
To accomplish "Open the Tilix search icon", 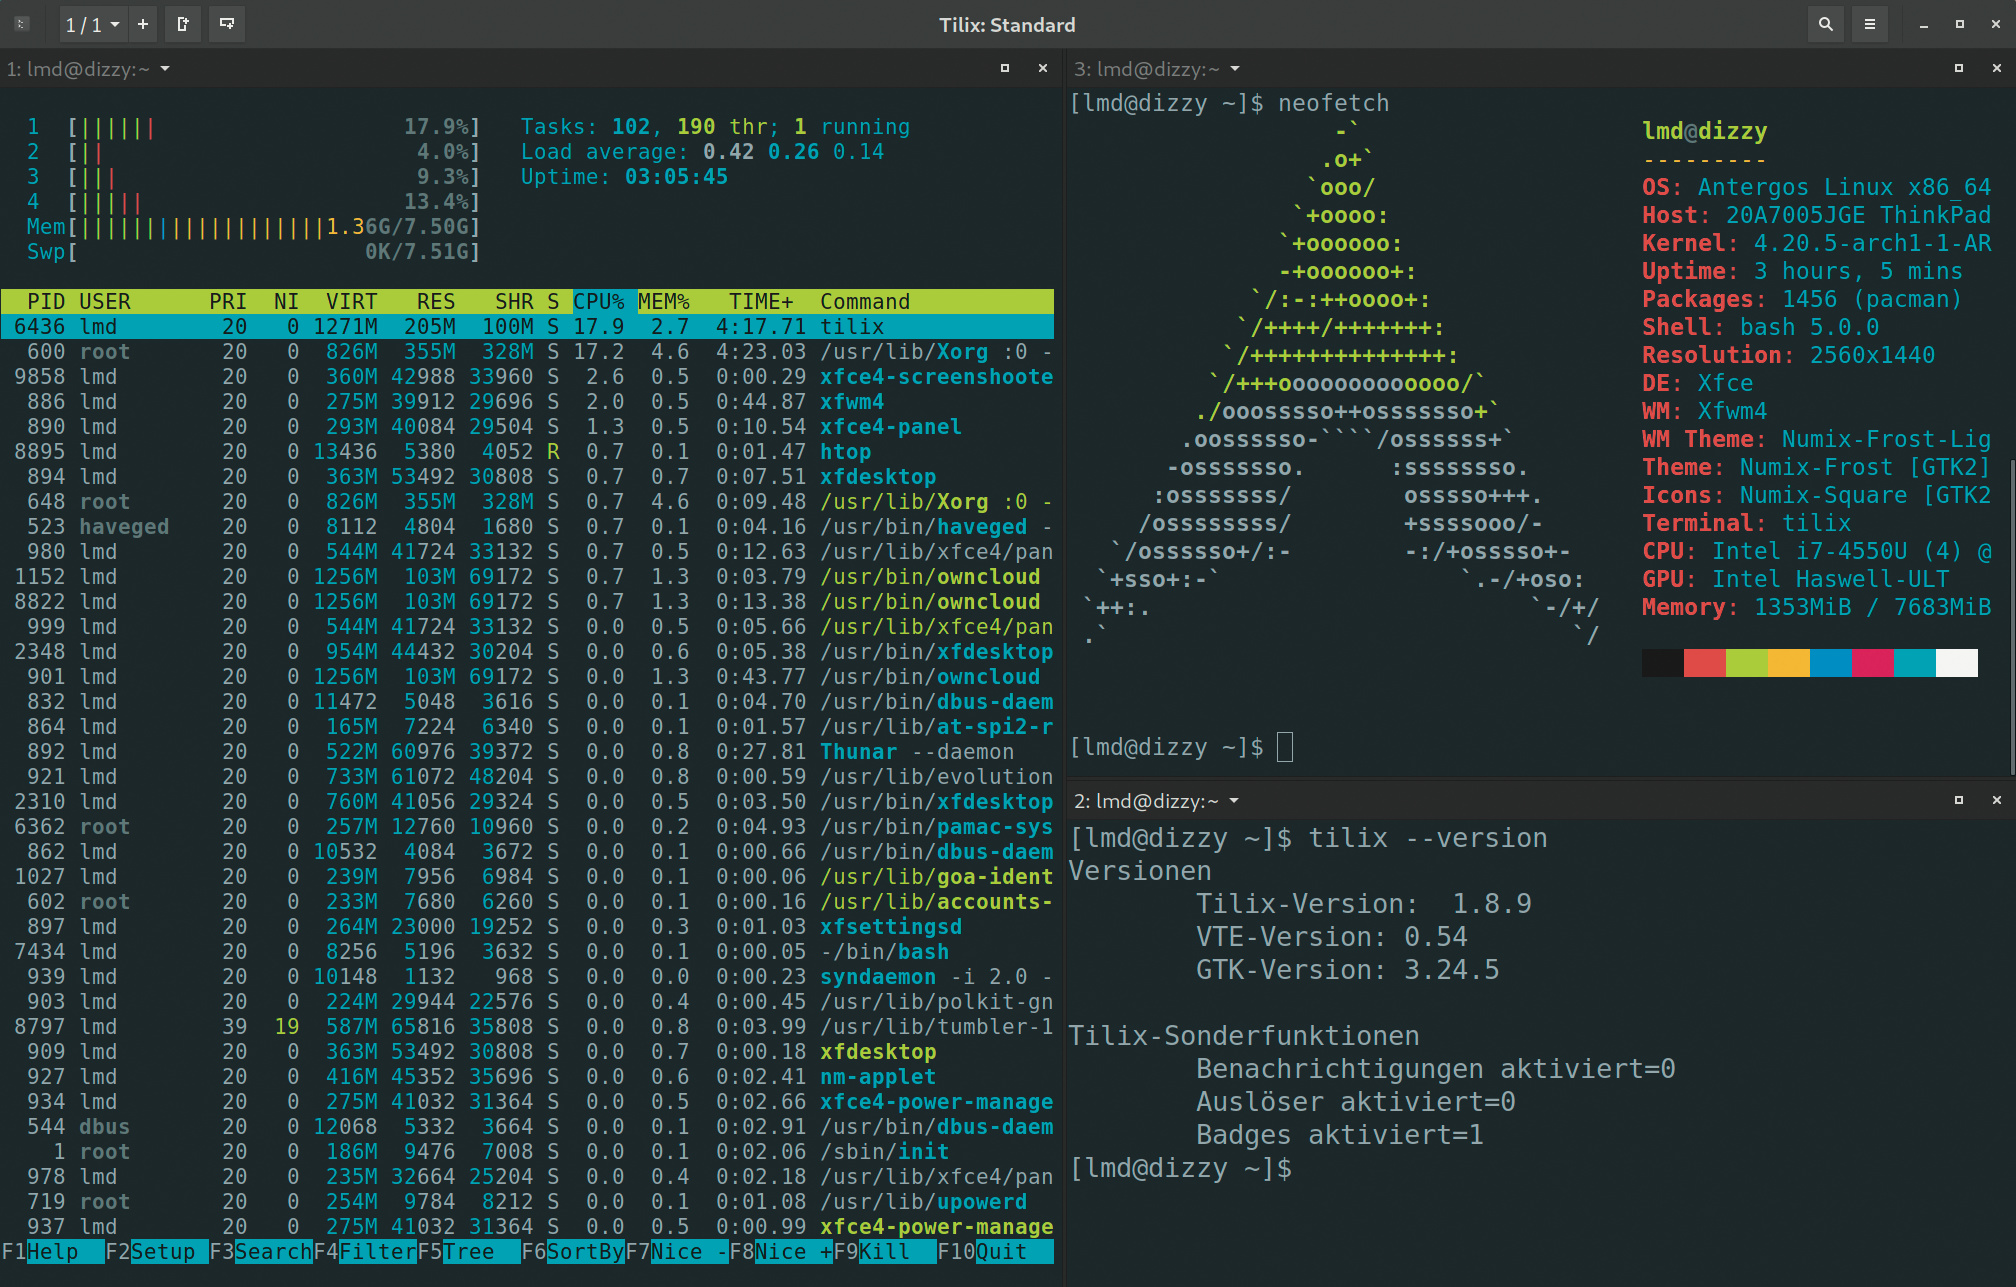I will (1825, 24).
